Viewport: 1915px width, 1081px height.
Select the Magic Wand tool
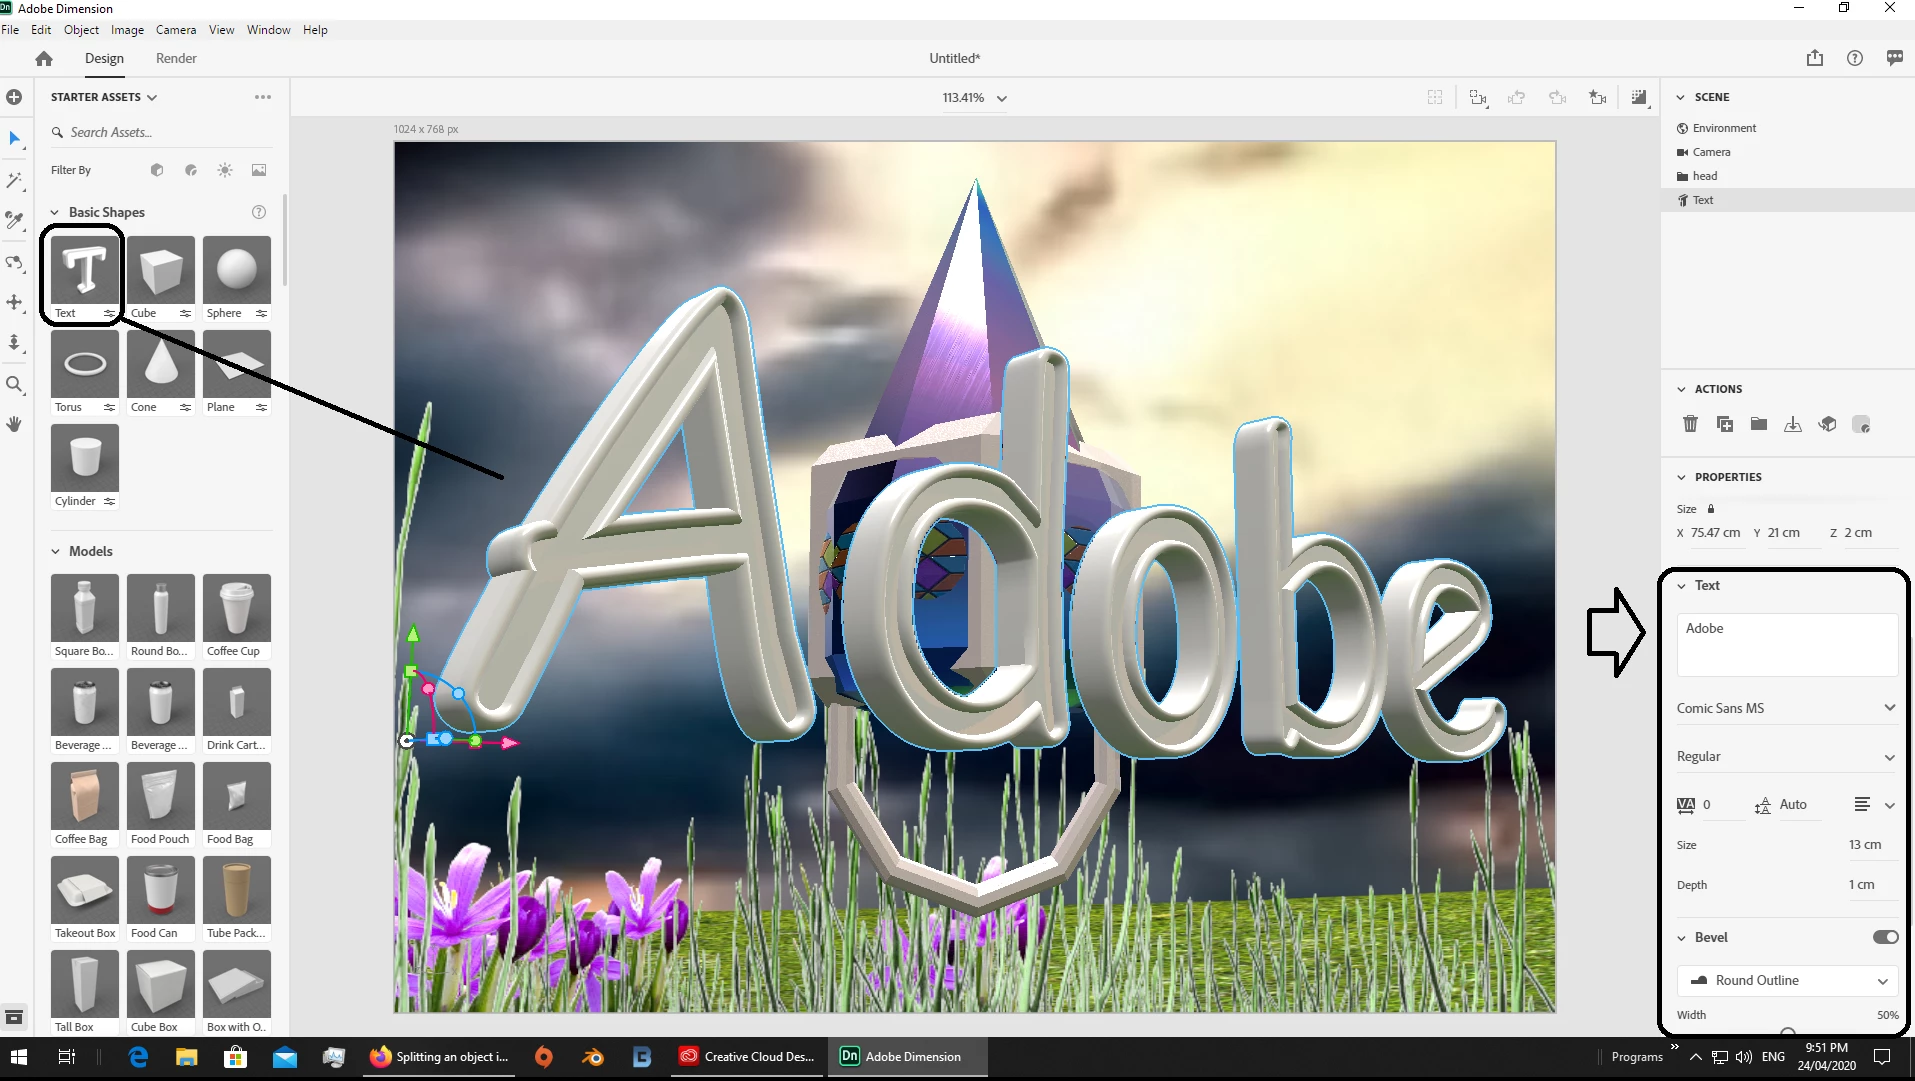[14, 180]
